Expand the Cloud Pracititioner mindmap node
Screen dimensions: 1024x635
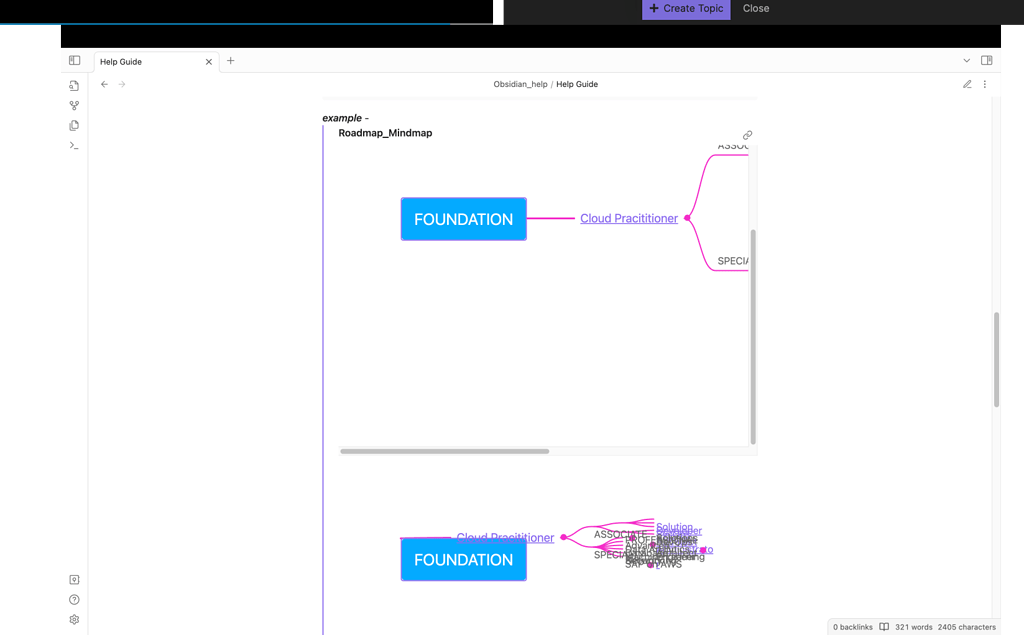[686, 218]
